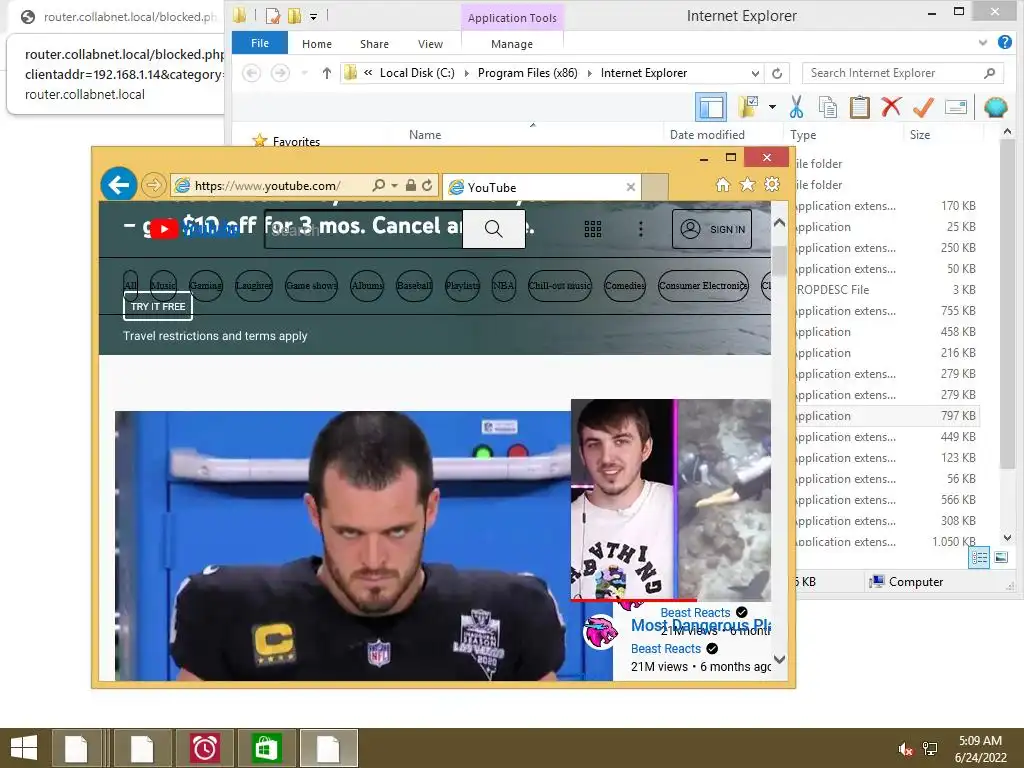Click the teal shell icon in Explorer toolbar

point(995,107)
